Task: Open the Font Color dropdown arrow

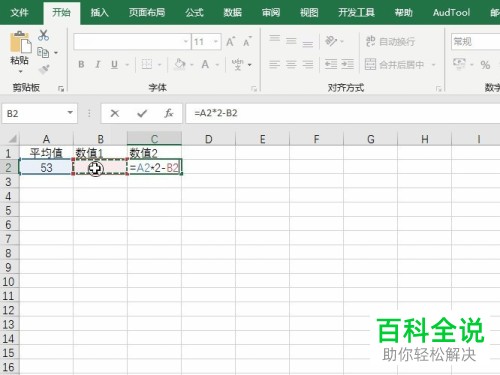Action: point(218,65)
